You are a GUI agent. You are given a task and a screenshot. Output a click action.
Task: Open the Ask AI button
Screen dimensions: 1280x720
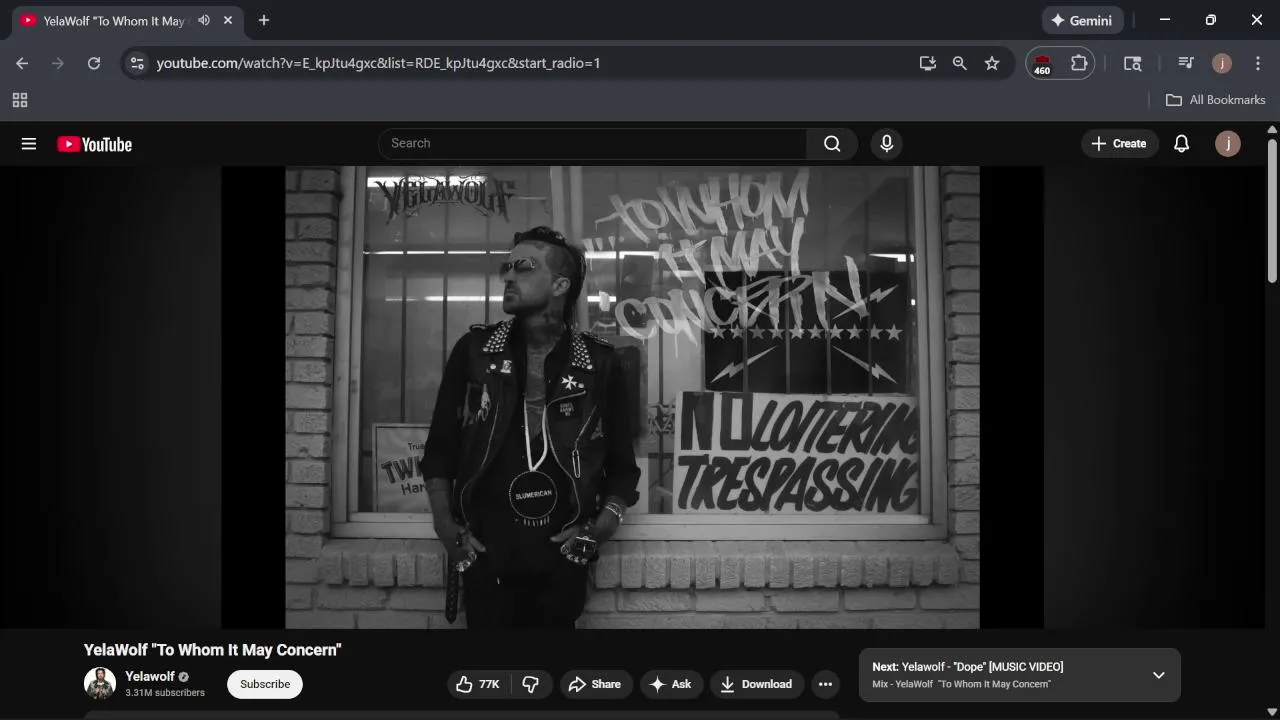point(670,684)
